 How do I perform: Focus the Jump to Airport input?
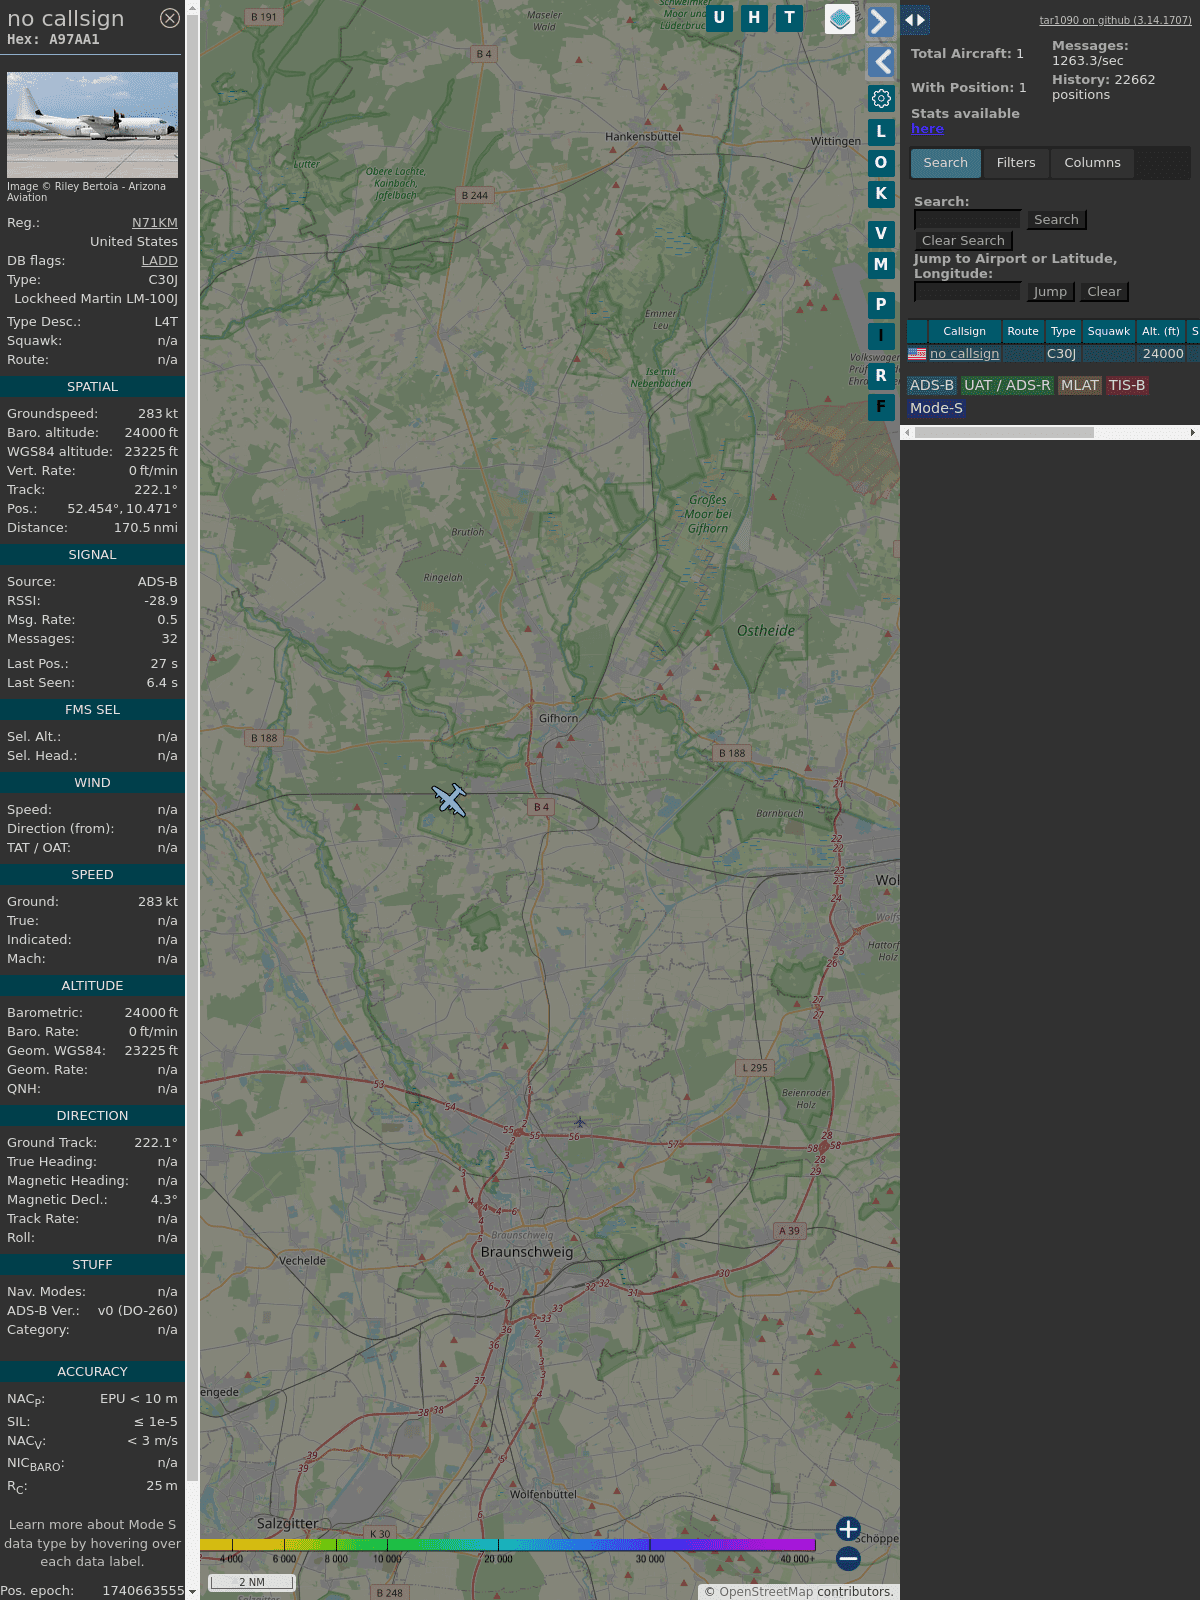coord(967,292)
